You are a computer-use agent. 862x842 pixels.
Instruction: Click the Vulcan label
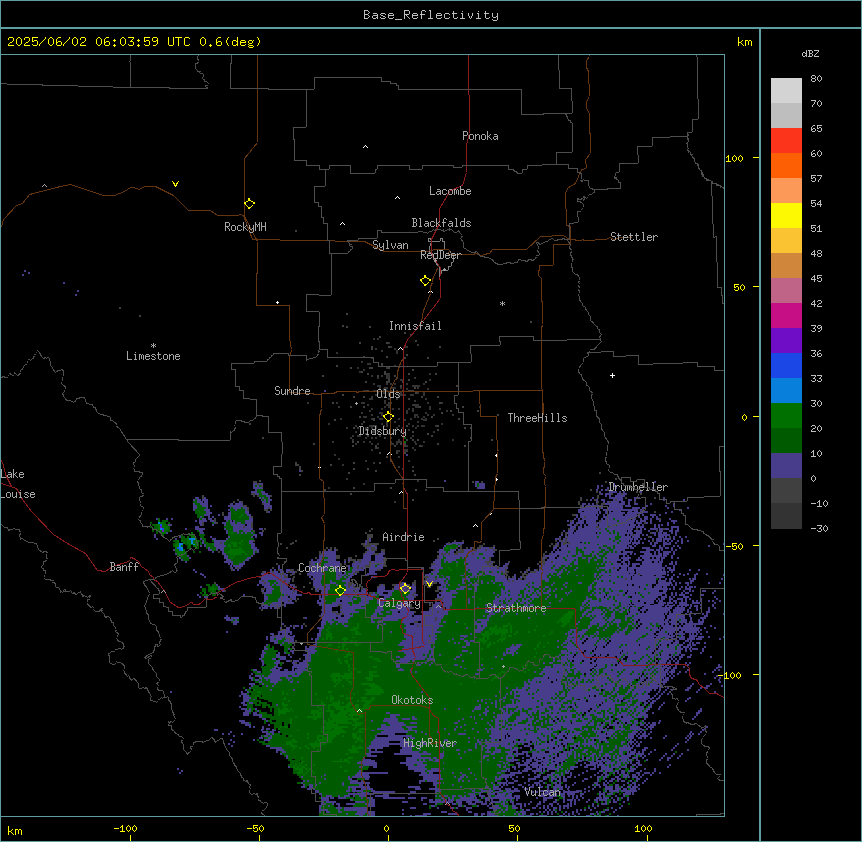pos(542,792)
